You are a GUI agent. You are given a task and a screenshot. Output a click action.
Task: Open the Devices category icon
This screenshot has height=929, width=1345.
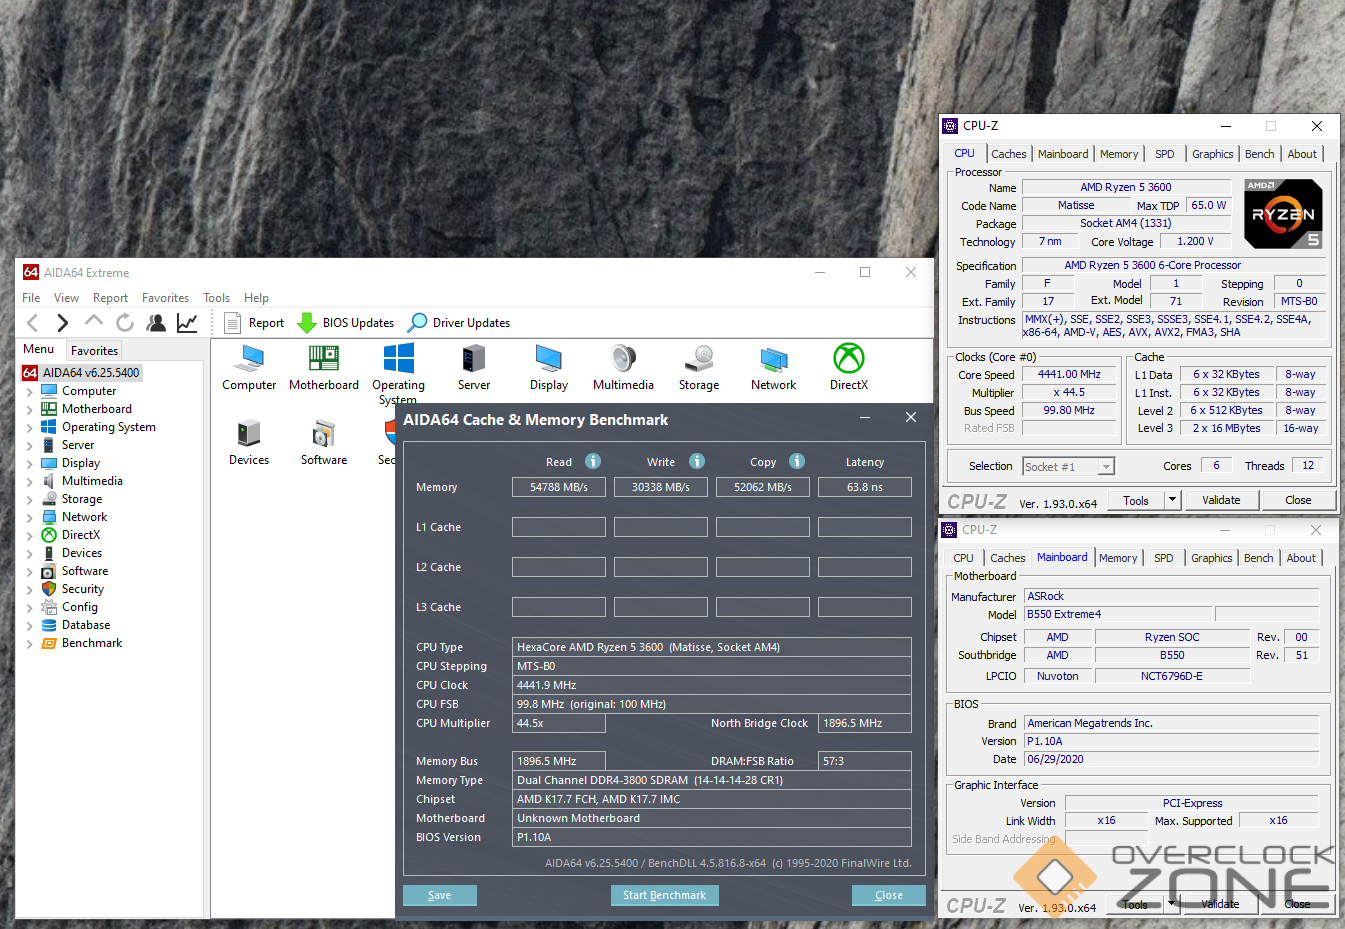click(x=249, y=443)
